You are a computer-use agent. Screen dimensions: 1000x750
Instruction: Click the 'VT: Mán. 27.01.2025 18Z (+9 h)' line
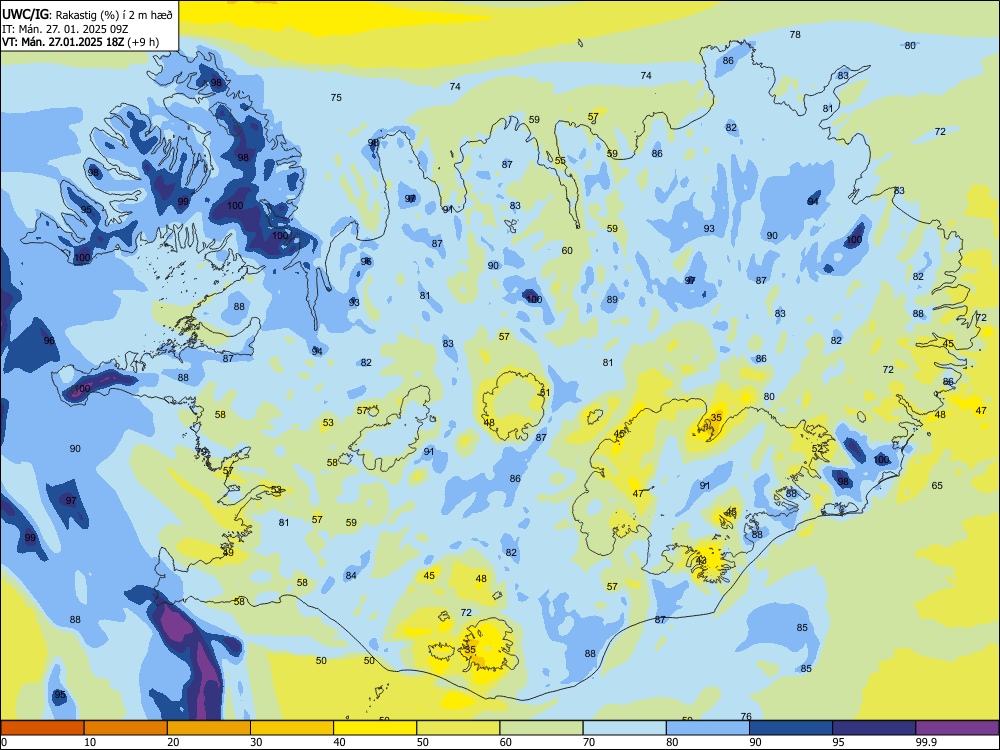click(x=80, y=42)
